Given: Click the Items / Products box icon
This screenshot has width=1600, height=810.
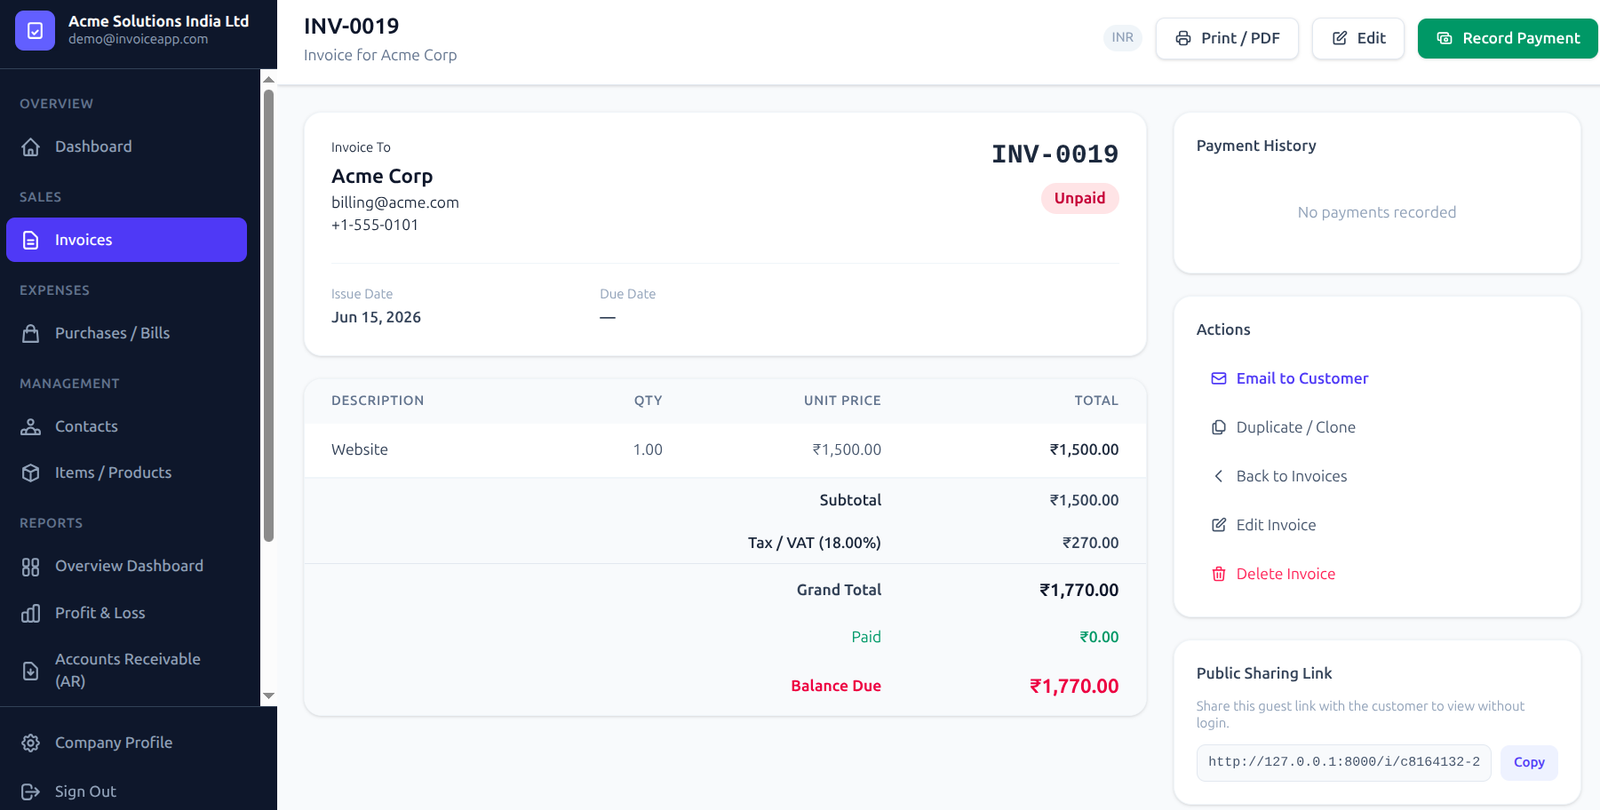Looking at the screenshot, I should pyautogui.click(x=31, y=473).
